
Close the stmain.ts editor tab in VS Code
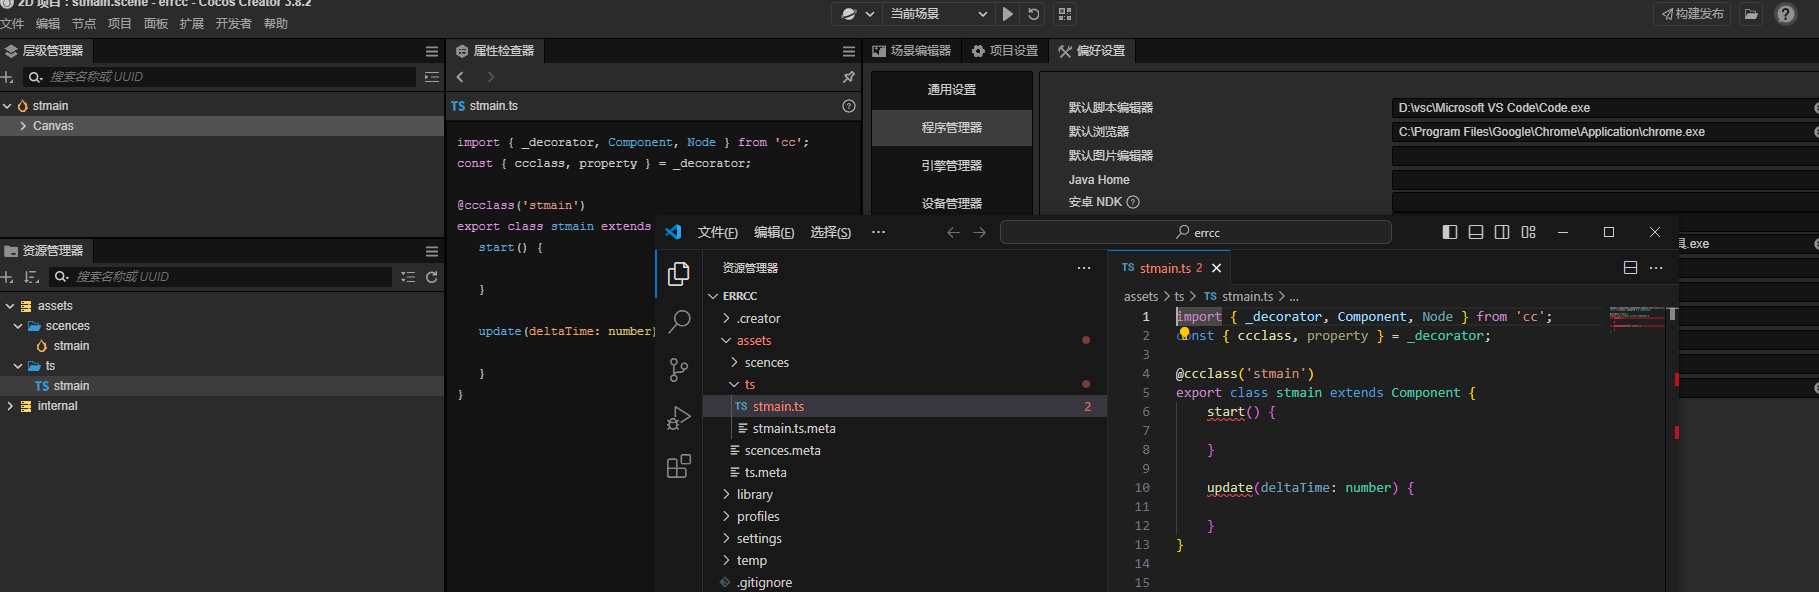(x=1216, y=268)
